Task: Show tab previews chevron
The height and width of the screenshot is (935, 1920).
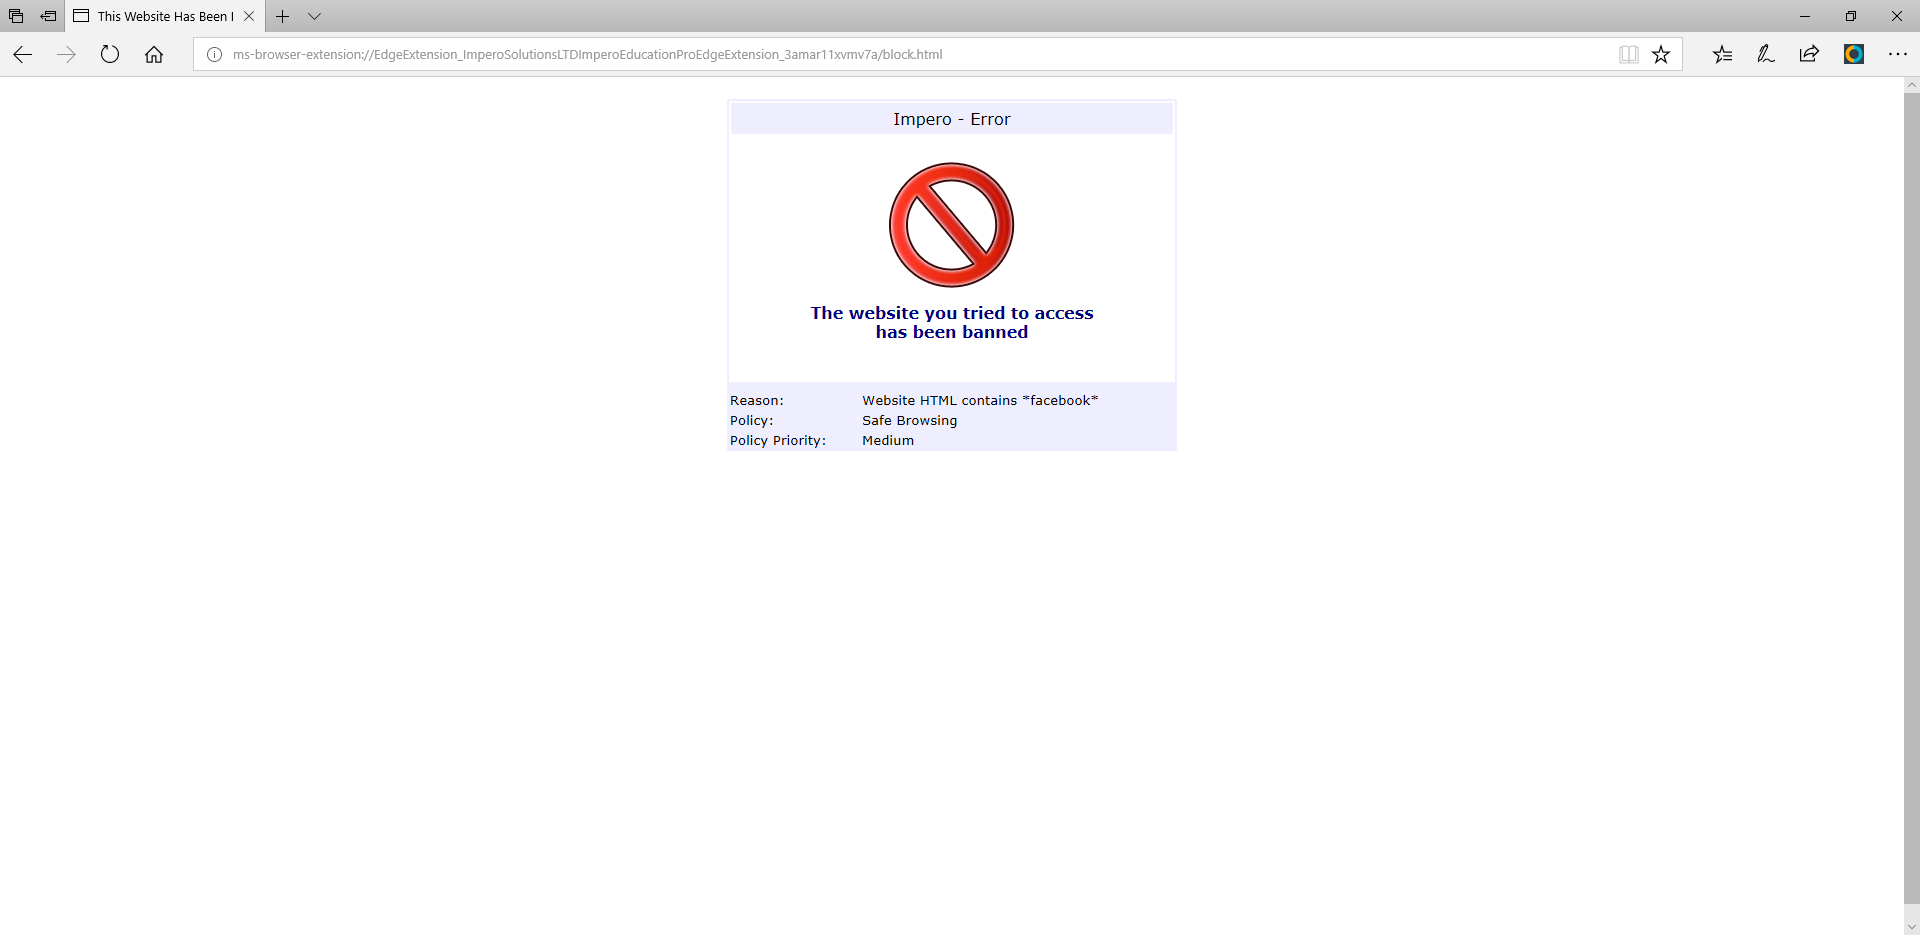Action: point(314,16)
